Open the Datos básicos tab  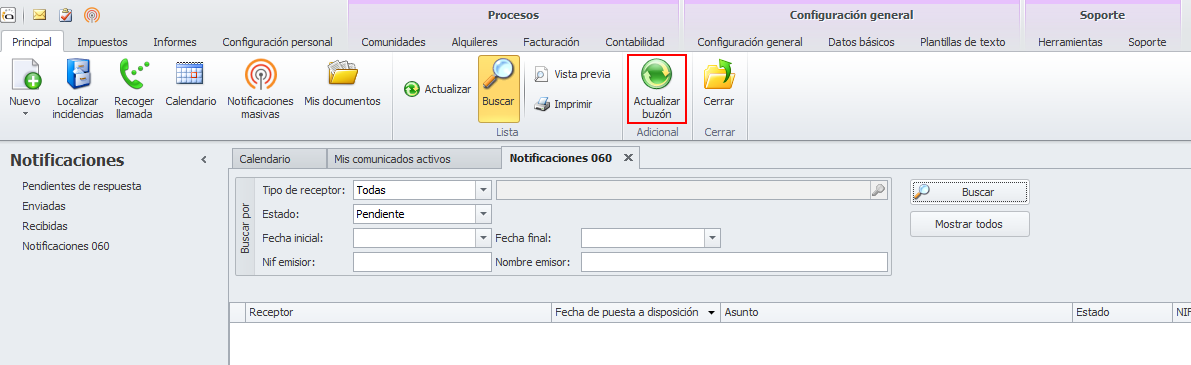tap(861, 42)
